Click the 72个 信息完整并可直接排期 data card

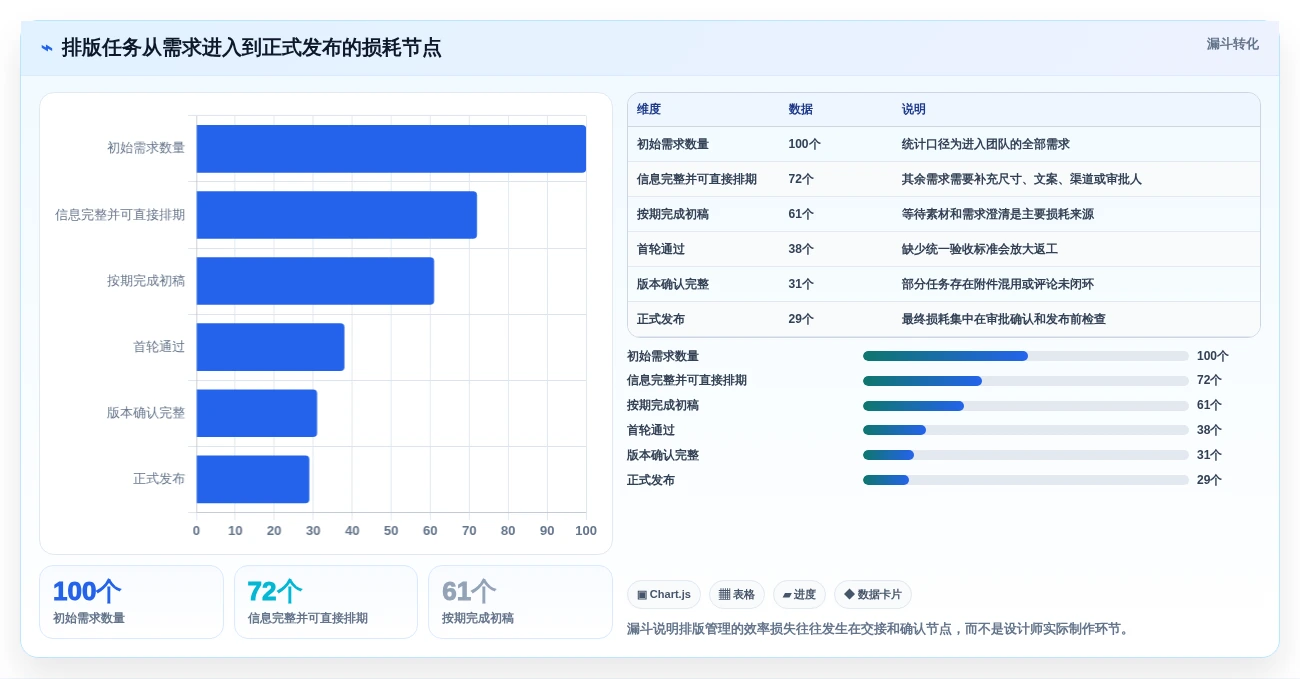[326, 602]
